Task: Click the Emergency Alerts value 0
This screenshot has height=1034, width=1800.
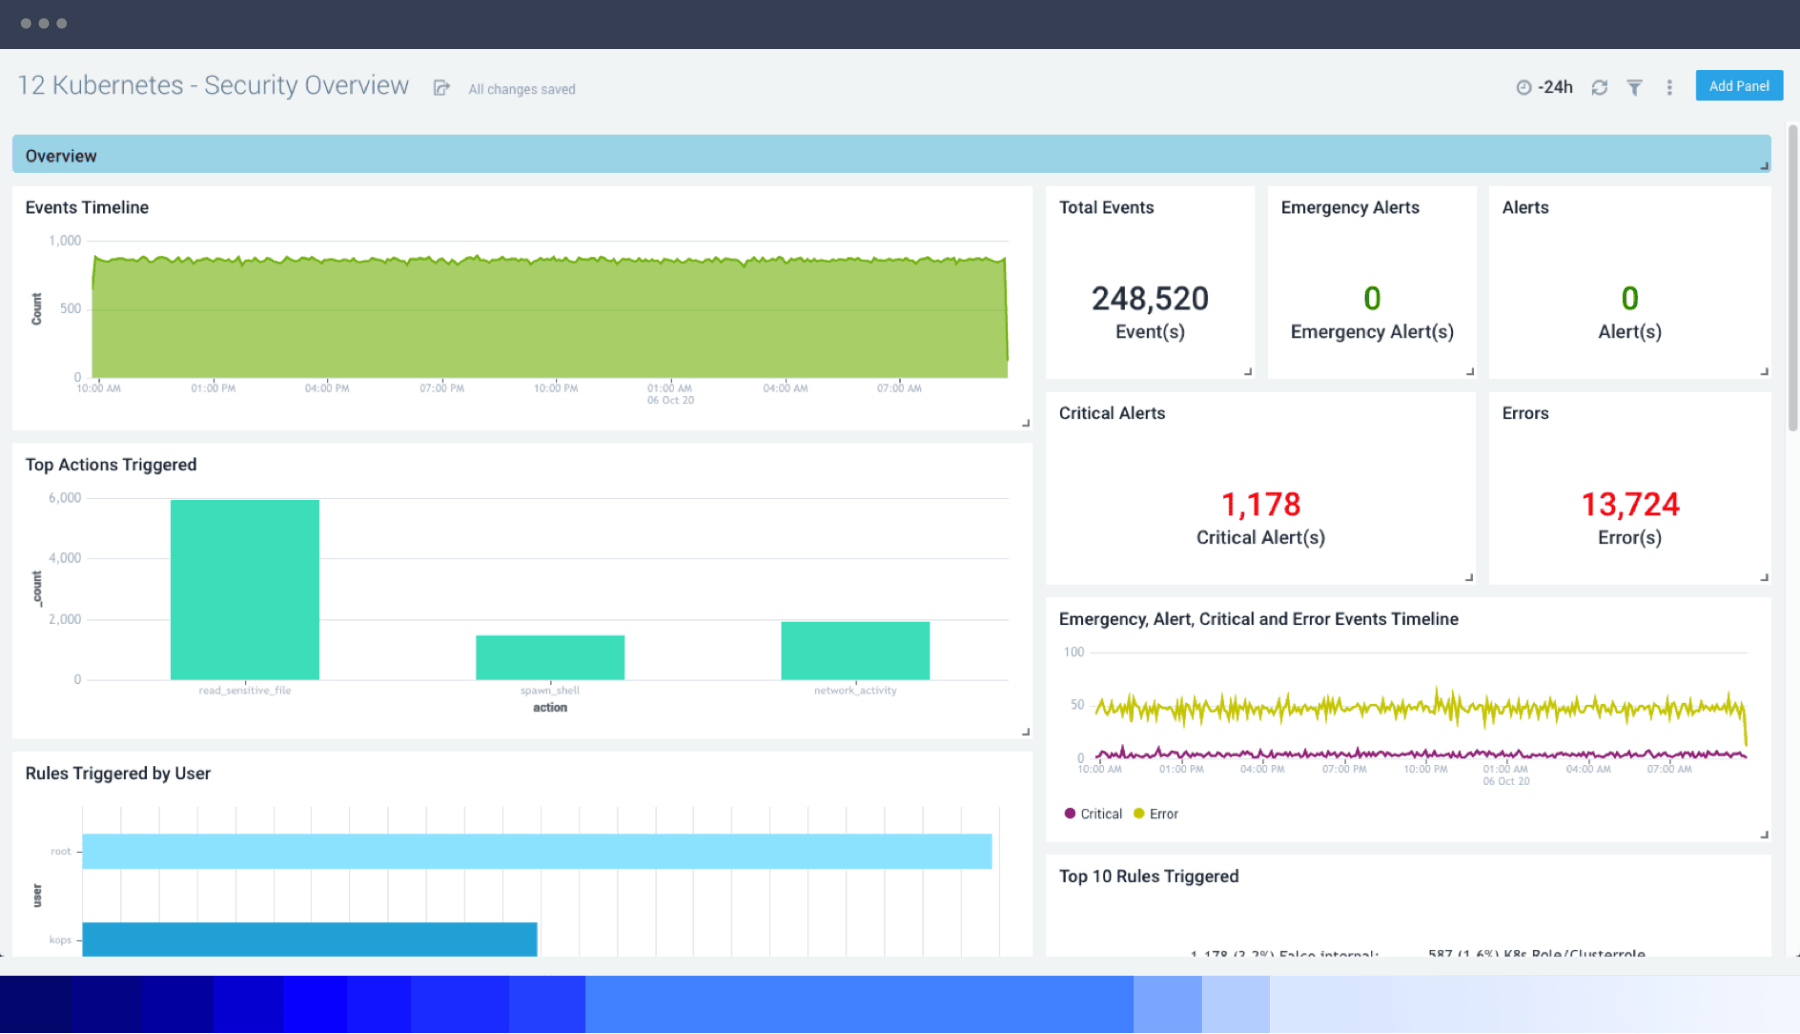Action: 1372,298
